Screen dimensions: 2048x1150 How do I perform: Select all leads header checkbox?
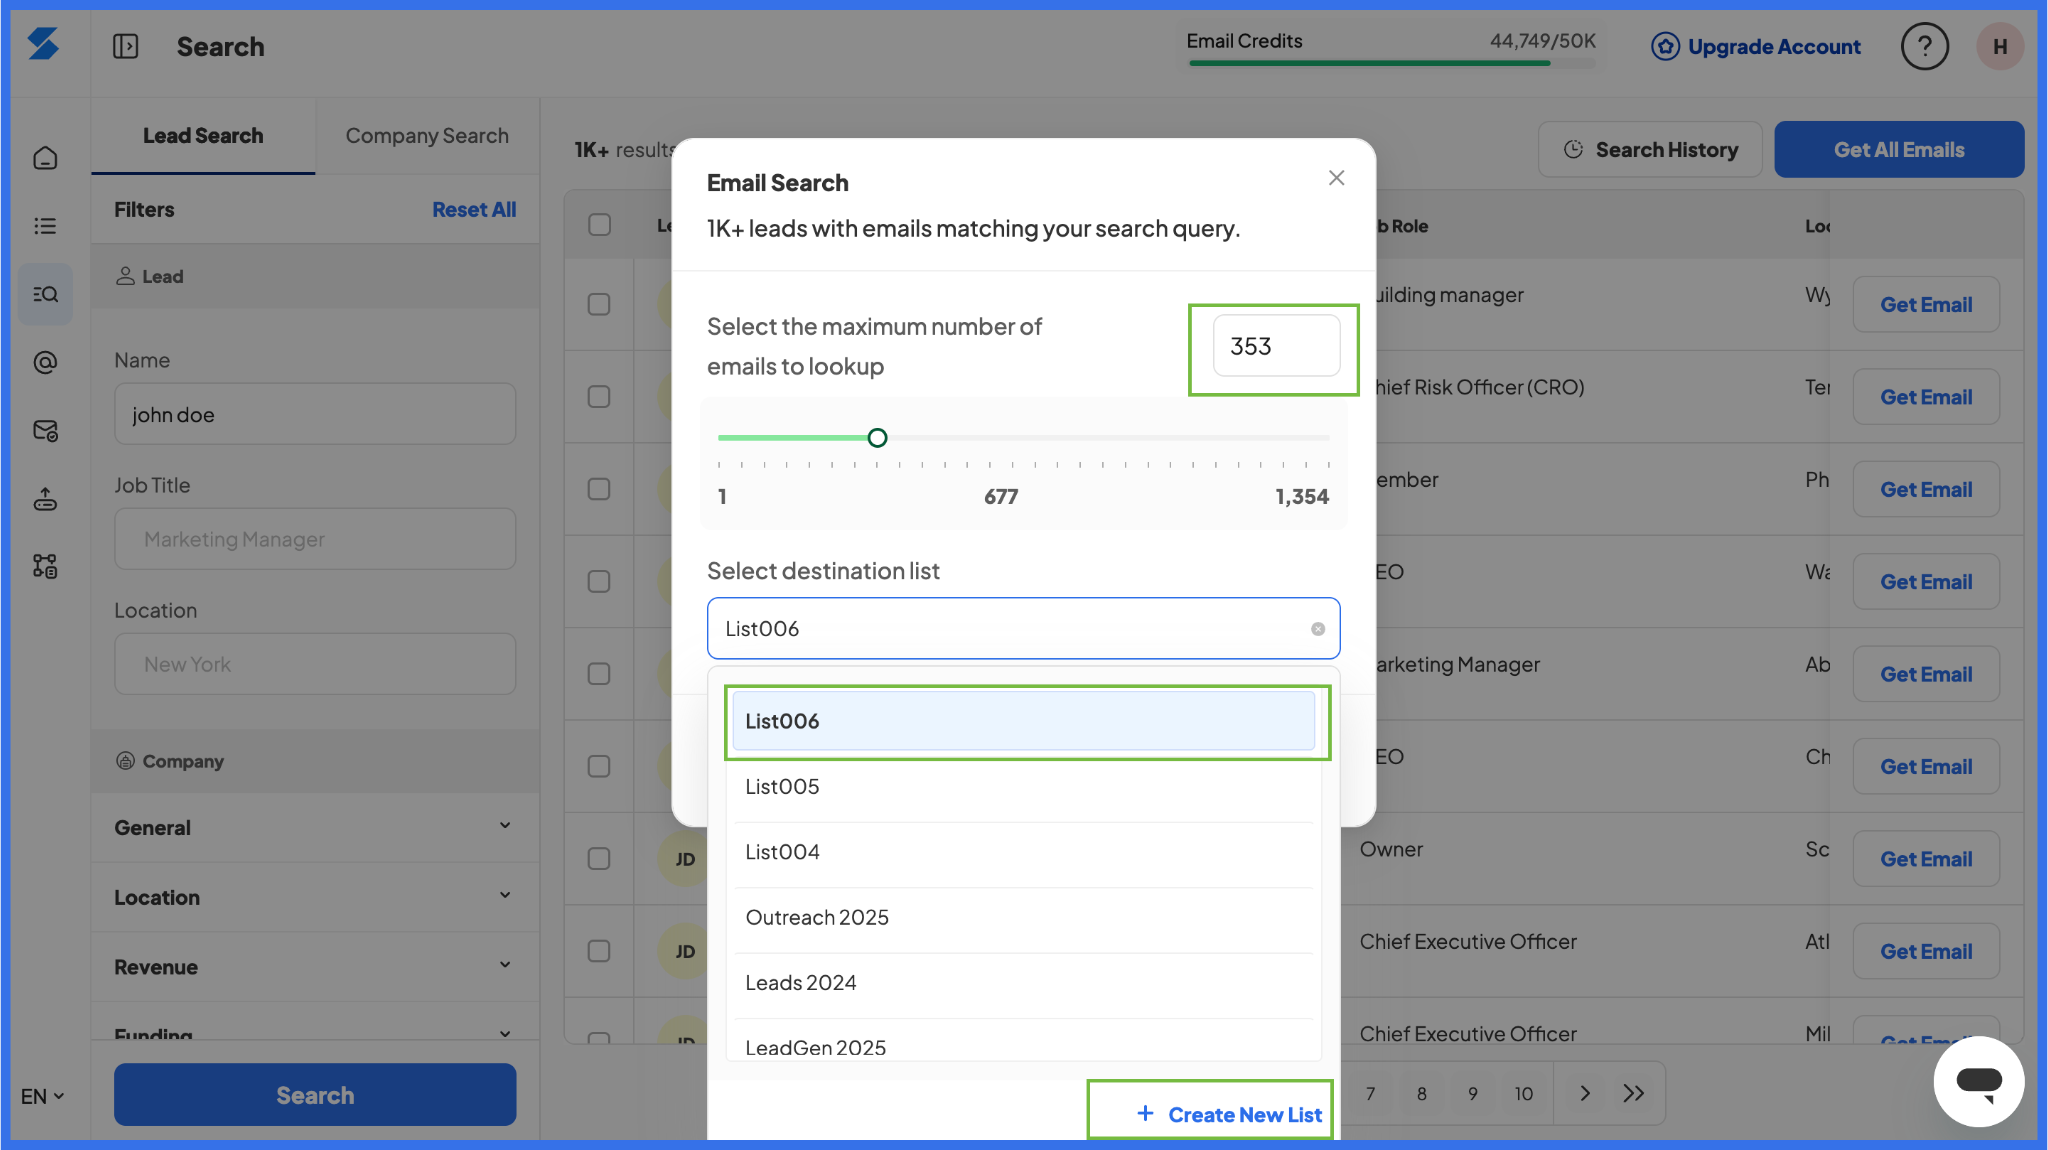pos(599,225)
